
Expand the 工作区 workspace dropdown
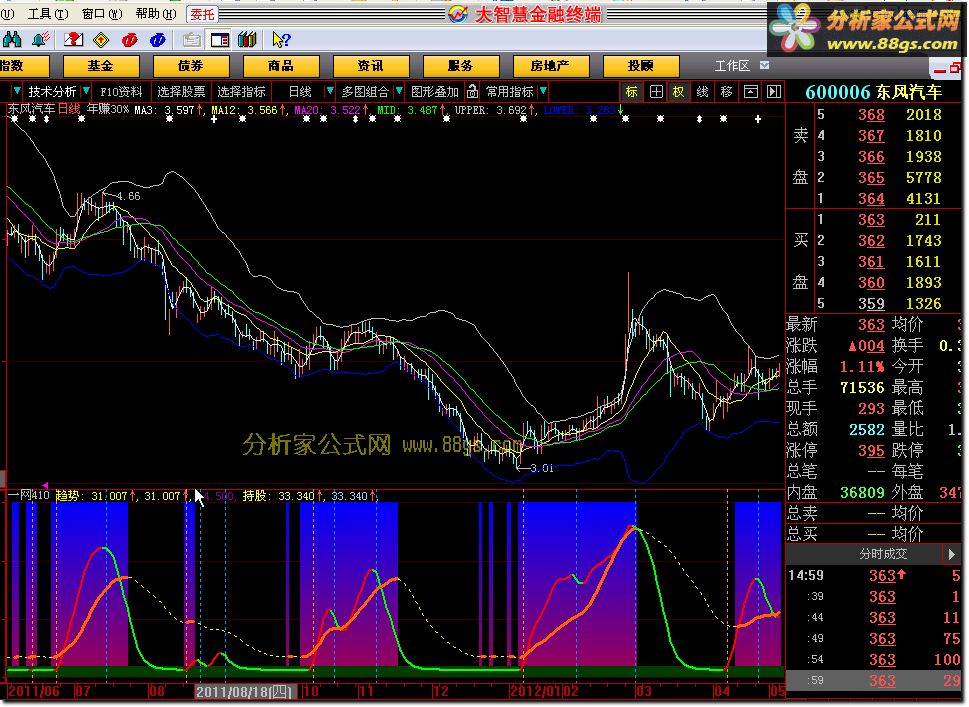[x=764, y=66]
